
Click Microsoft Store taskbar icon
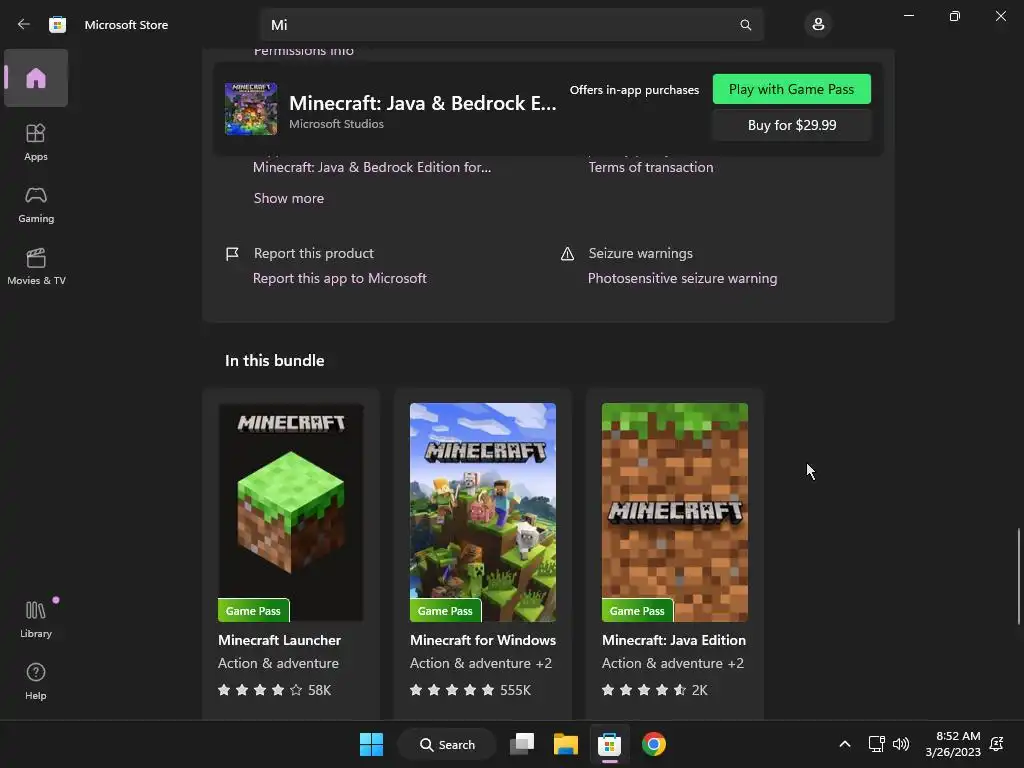(609, 744)
